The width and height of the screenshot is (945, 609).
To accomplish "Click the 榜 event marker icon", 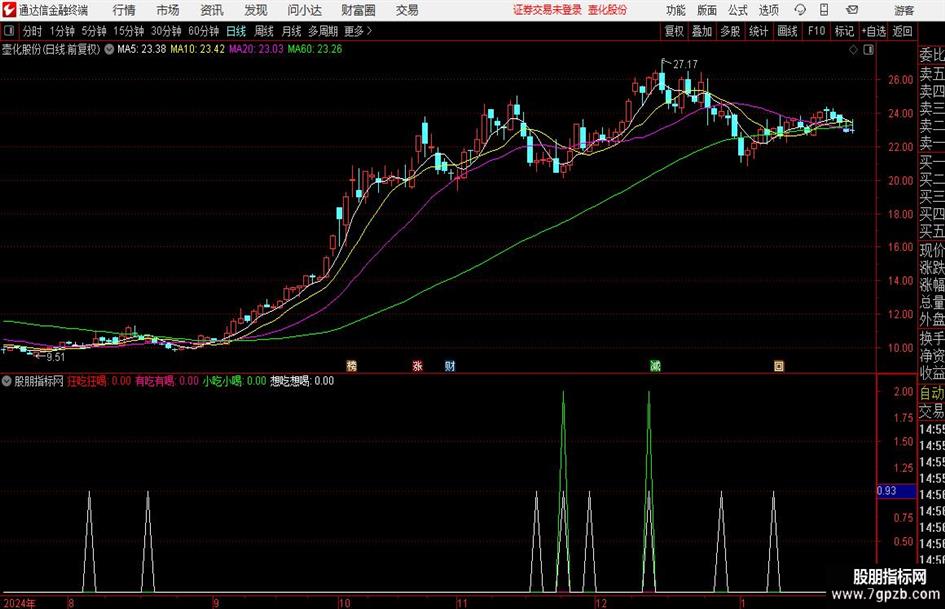I will tap(351, 366).
